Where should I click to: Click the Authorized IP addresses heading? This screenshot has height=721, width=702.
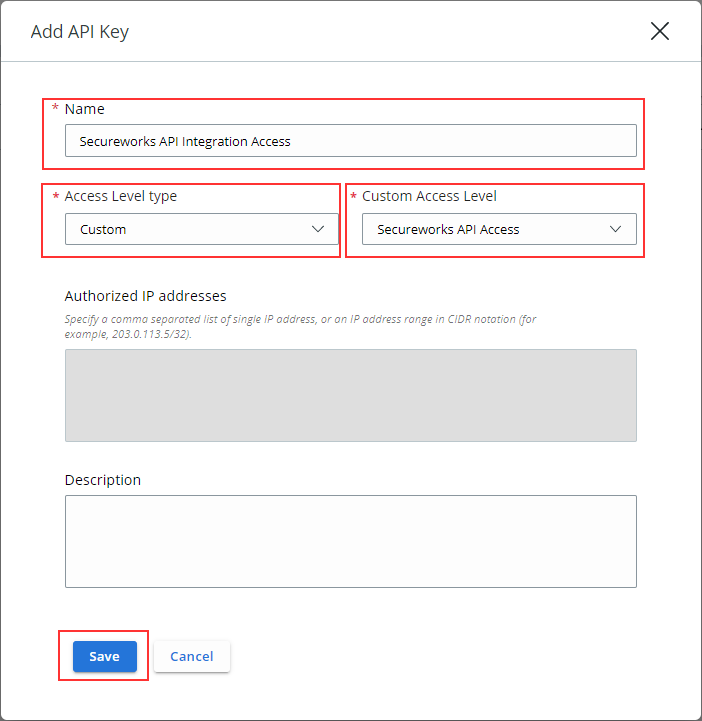click(x=145, y=296)
